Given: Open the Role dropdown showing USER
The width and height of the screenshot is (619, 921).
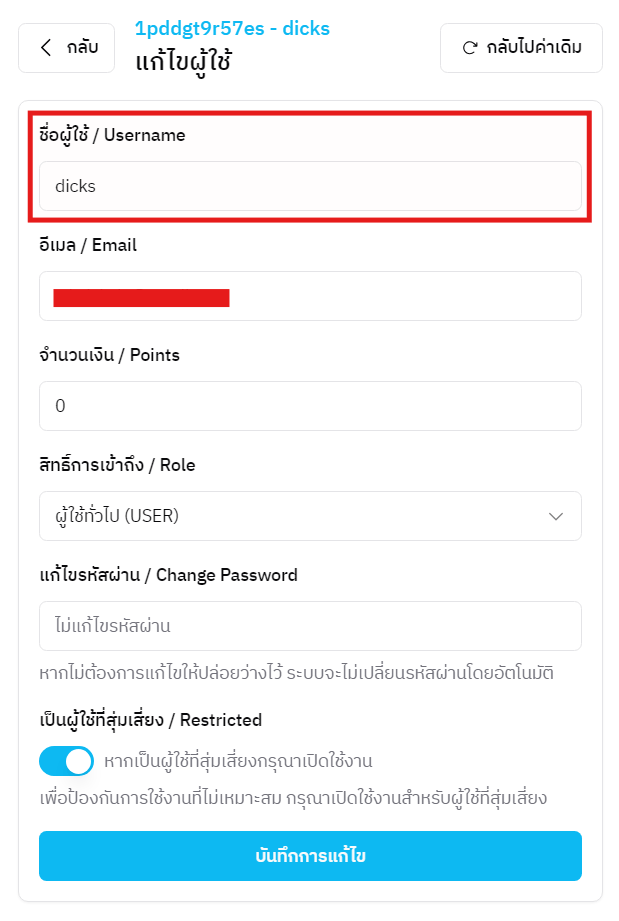Looking at the screenshot, I should tap(310, 516).
